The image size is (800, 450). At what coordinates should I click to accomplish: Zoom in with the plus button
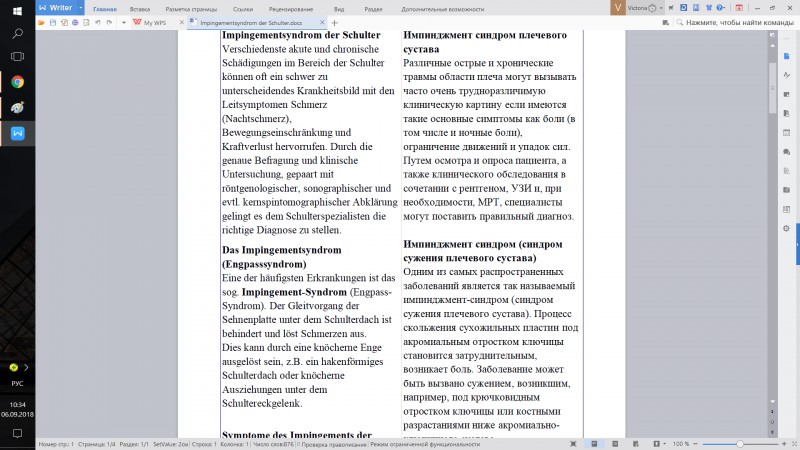[784, 444]
